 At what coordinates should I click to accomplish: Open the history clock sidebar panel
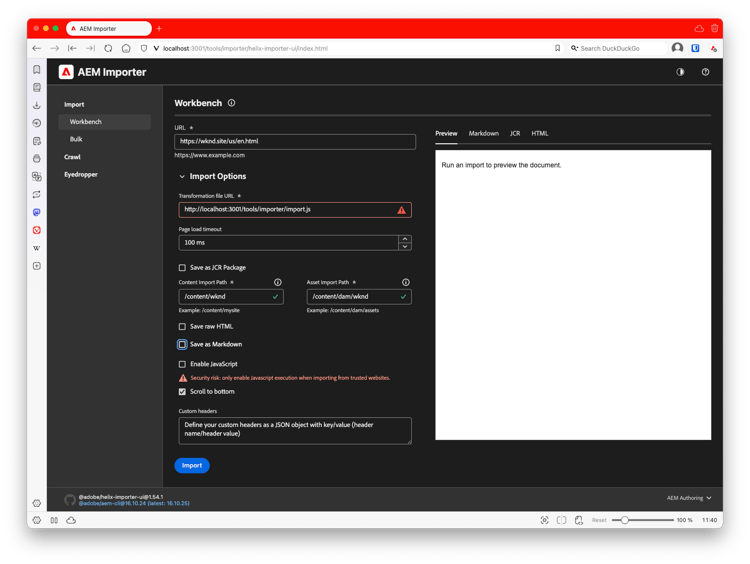tap(37, 123)
